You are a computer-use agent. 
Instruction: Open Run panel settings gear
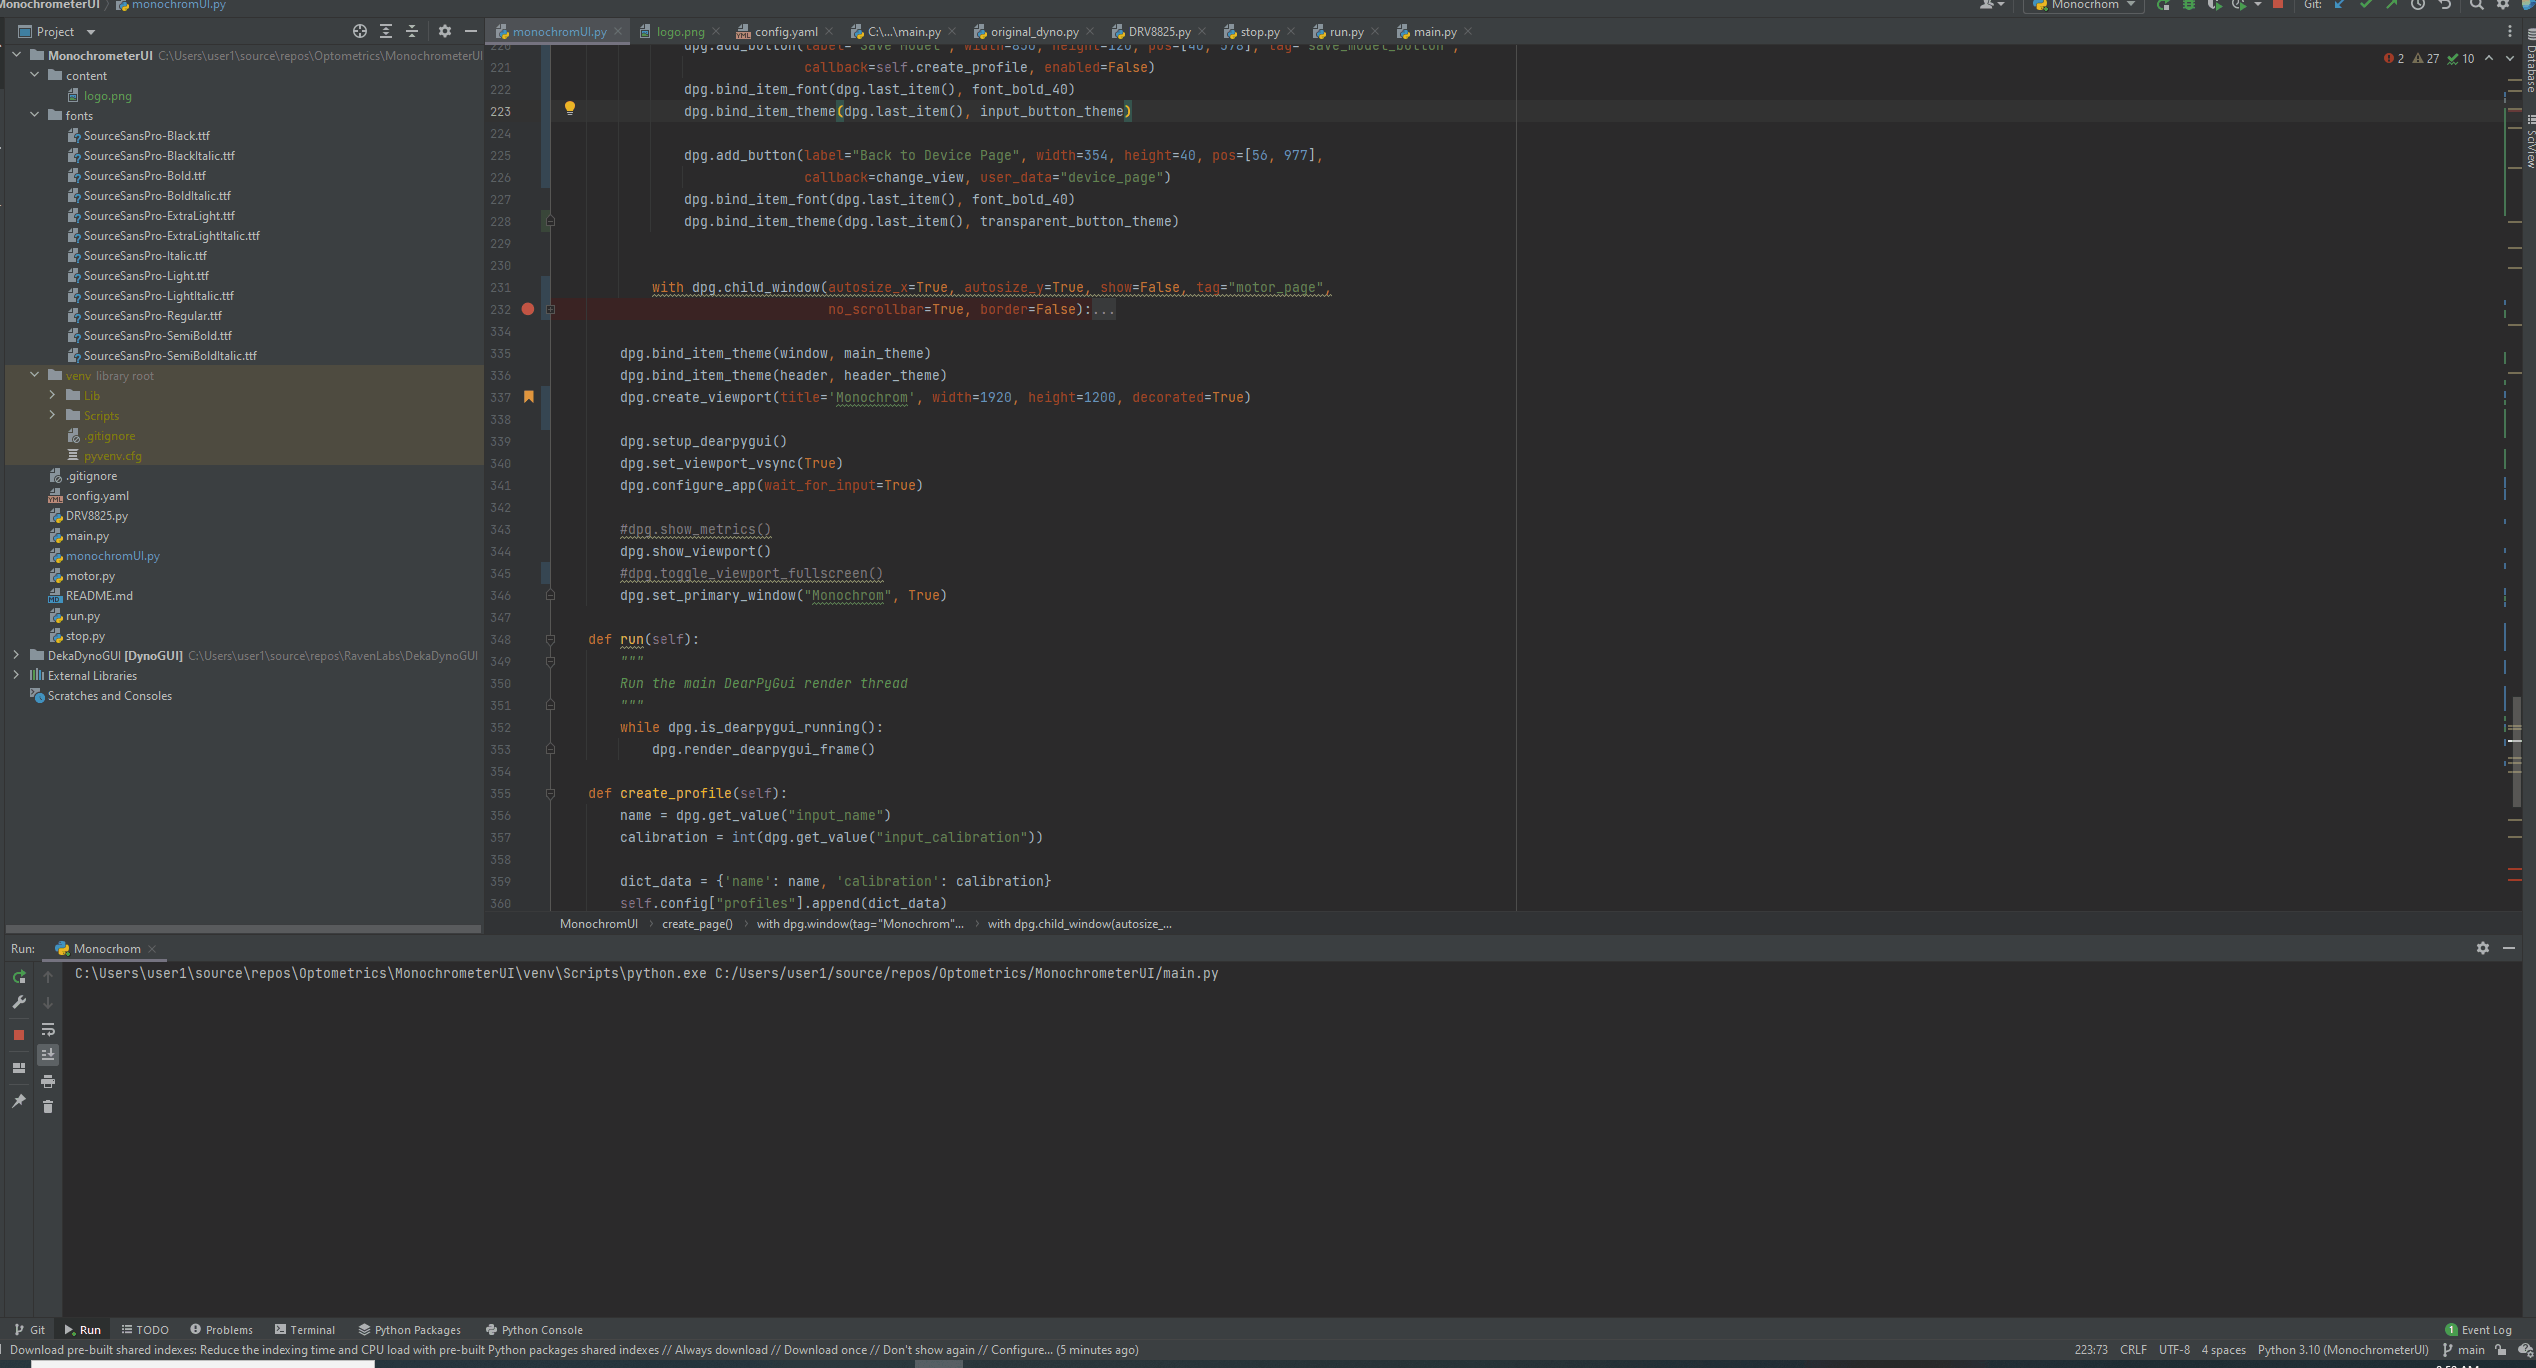[2482, 948]
